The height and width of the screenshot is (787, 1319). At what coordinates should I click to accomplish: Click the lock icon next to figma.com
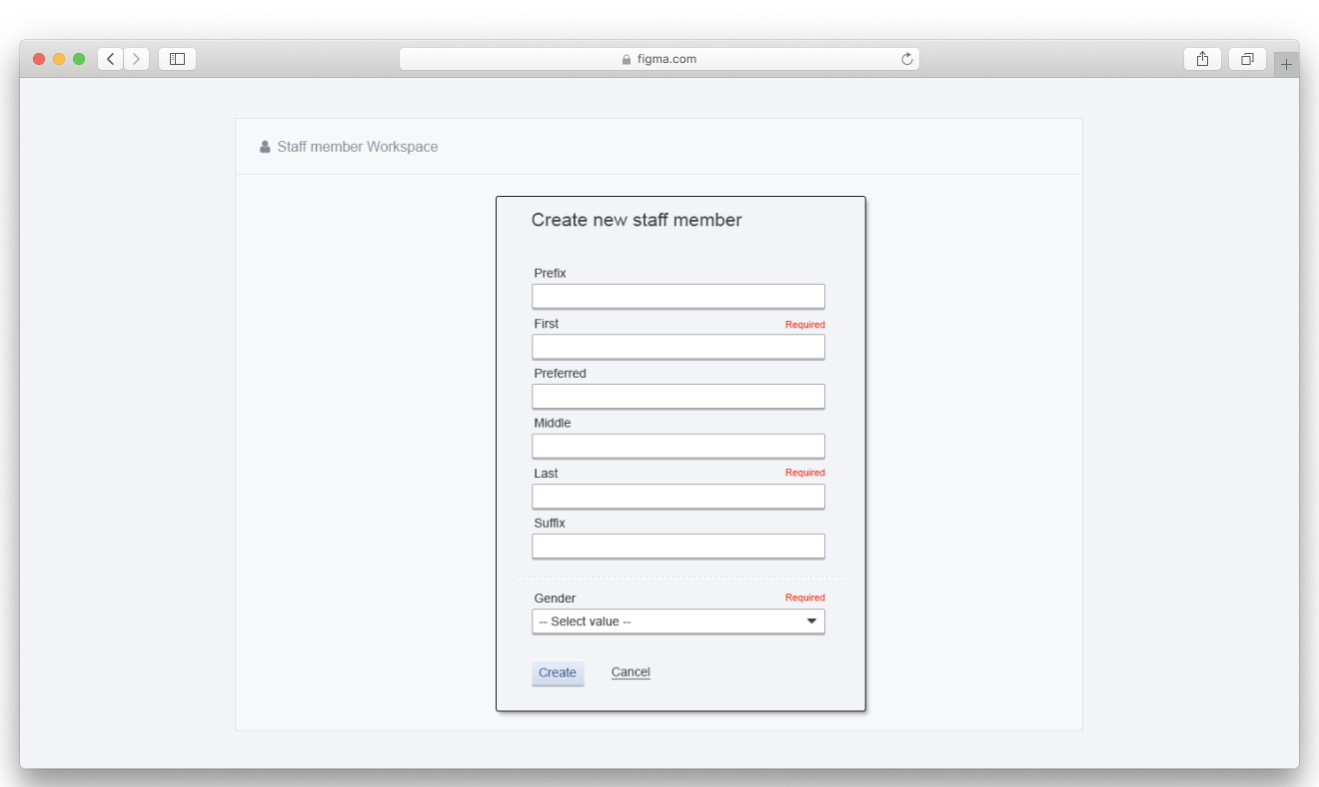point(627,59)
